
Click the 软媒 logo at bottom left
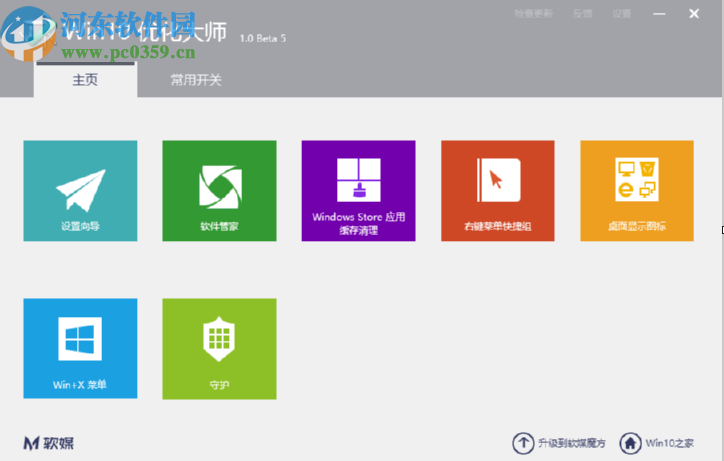[48, 443]
